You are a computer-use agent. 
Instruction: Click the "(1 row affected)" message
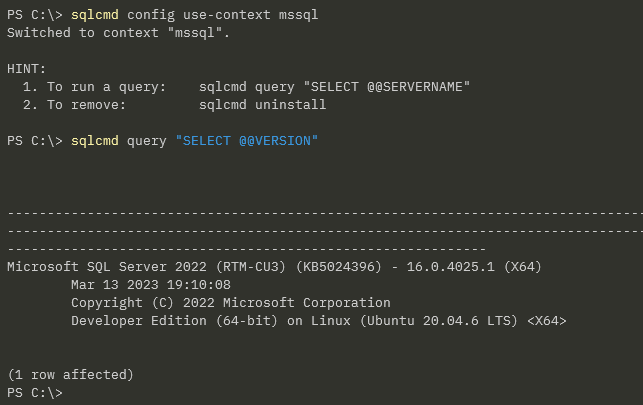[70, 375]
